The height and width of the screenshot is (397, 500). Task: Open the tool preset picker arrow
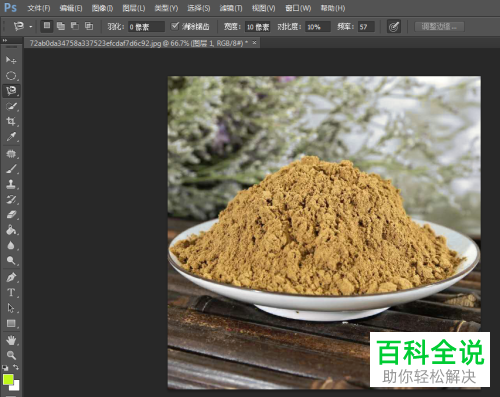[x=30, y=27]
